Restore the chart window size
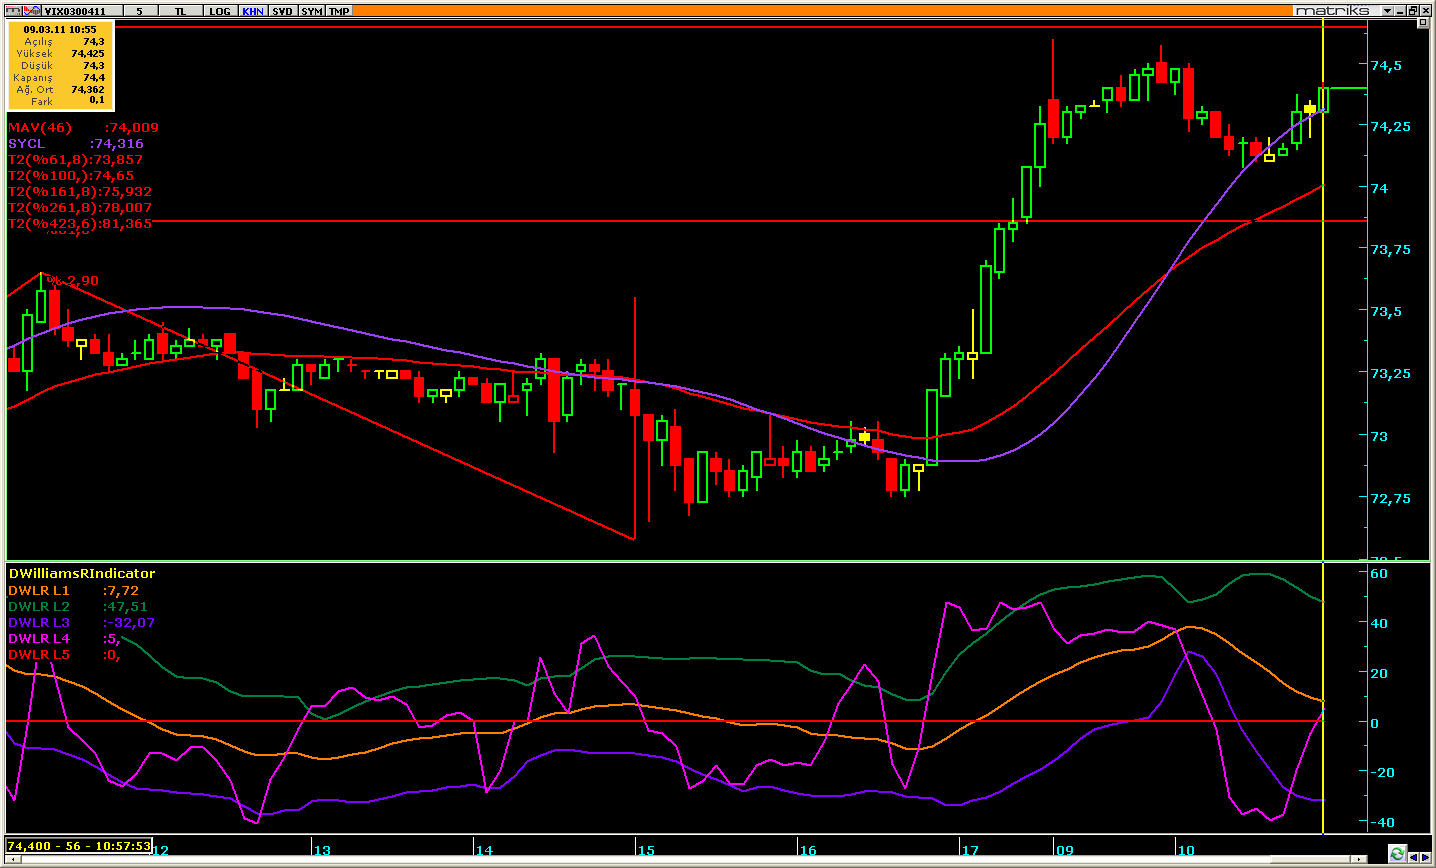 point(1414,11)
